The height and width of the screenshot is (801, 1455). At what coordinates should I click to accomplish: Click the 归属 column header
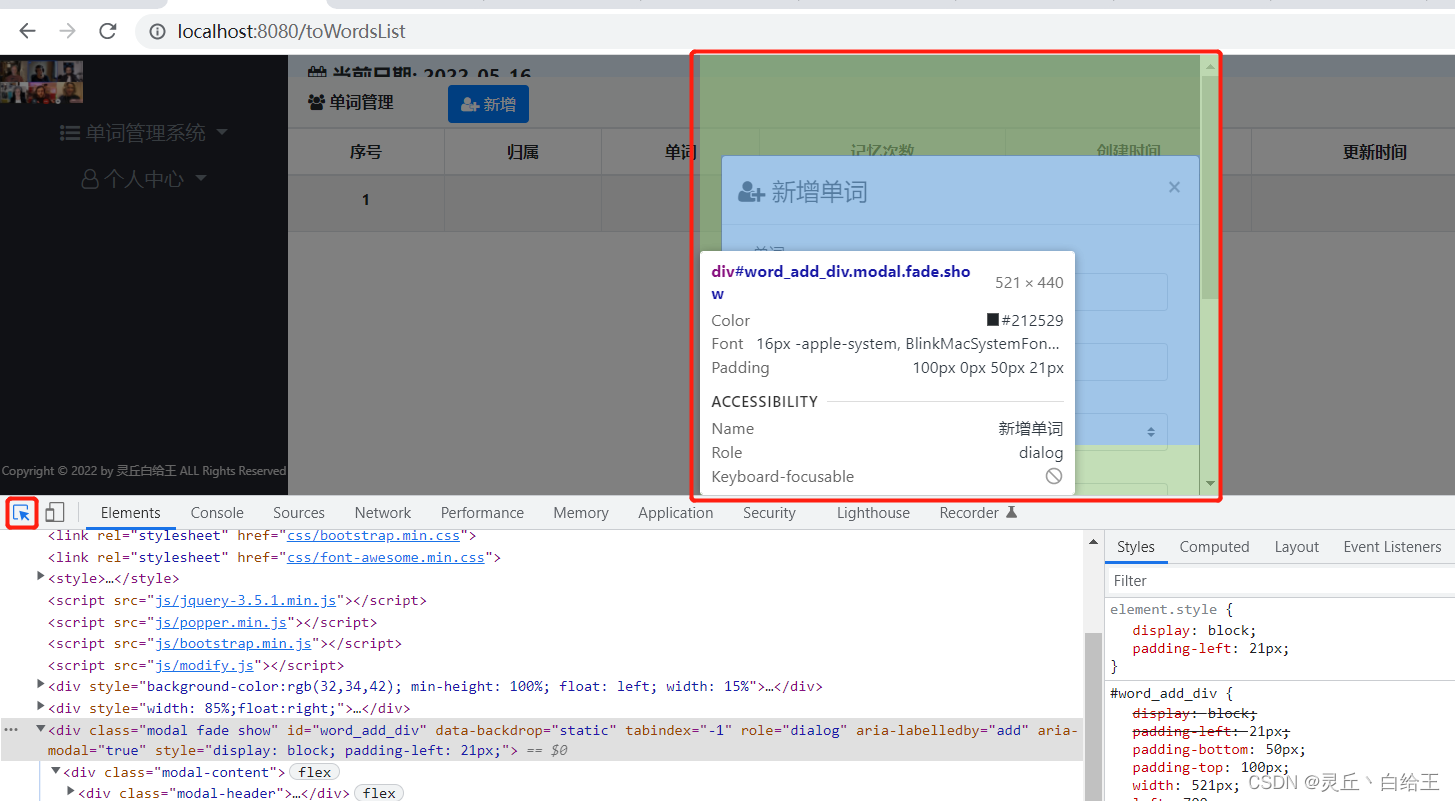(x=523, y=152)
